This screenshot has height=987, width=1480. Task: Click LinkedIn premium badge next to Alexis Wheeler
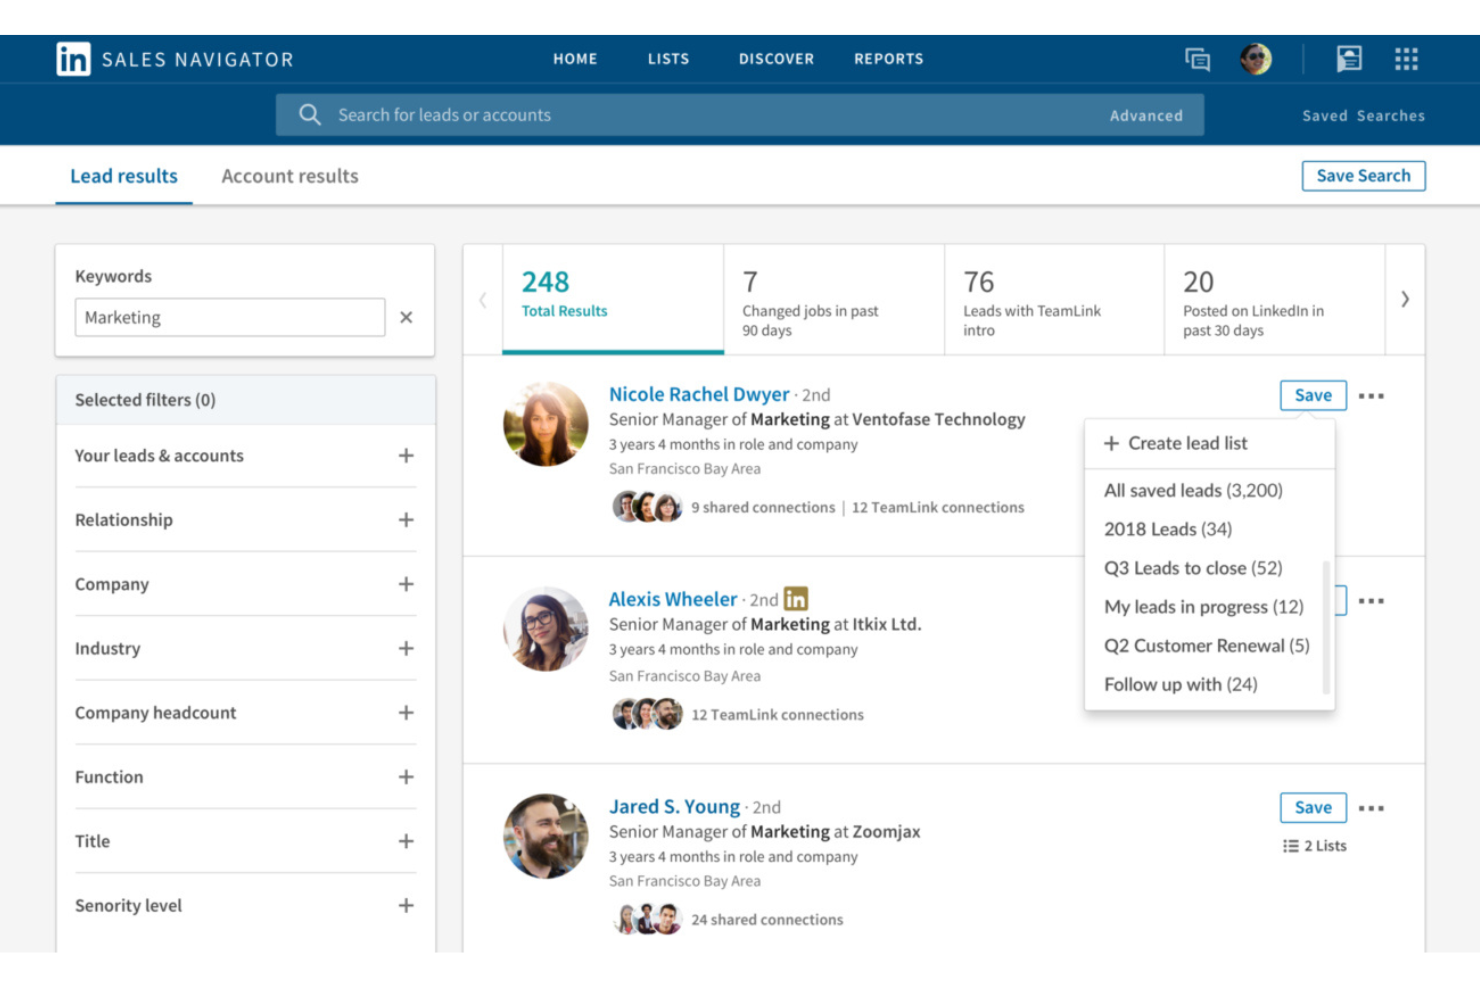796,599
